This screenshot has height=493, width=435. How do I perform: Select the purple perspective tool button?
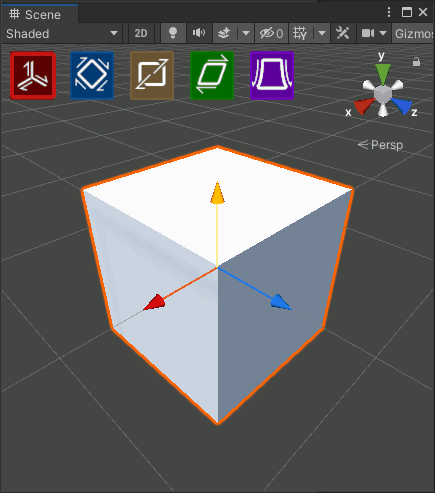coord(272,76)
